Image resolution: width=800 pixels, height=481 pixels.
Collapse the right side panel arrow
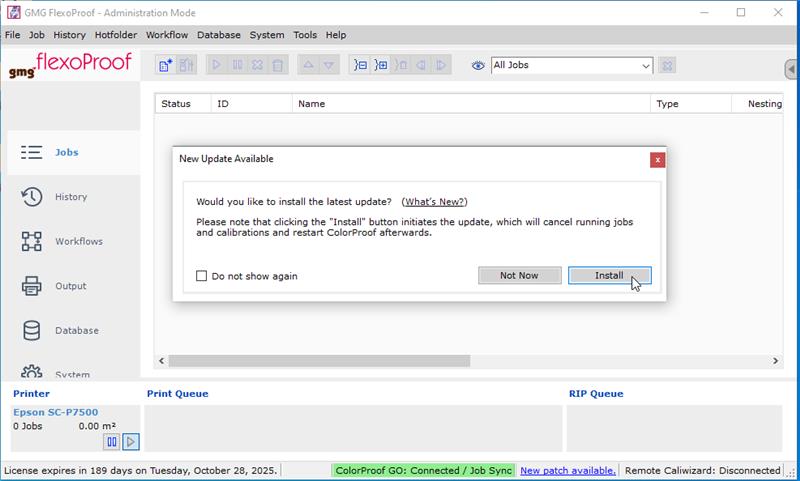click(x=791, y=69)
